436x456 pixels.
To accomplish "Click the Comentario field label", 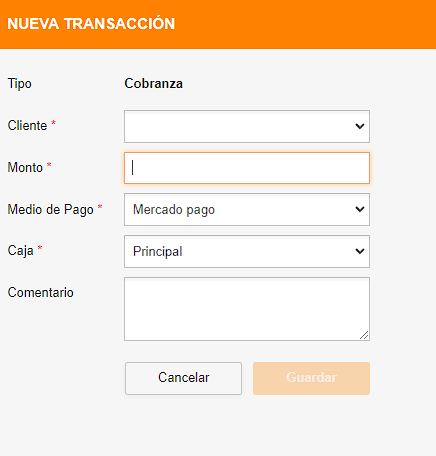I will (x=41, y=292).
